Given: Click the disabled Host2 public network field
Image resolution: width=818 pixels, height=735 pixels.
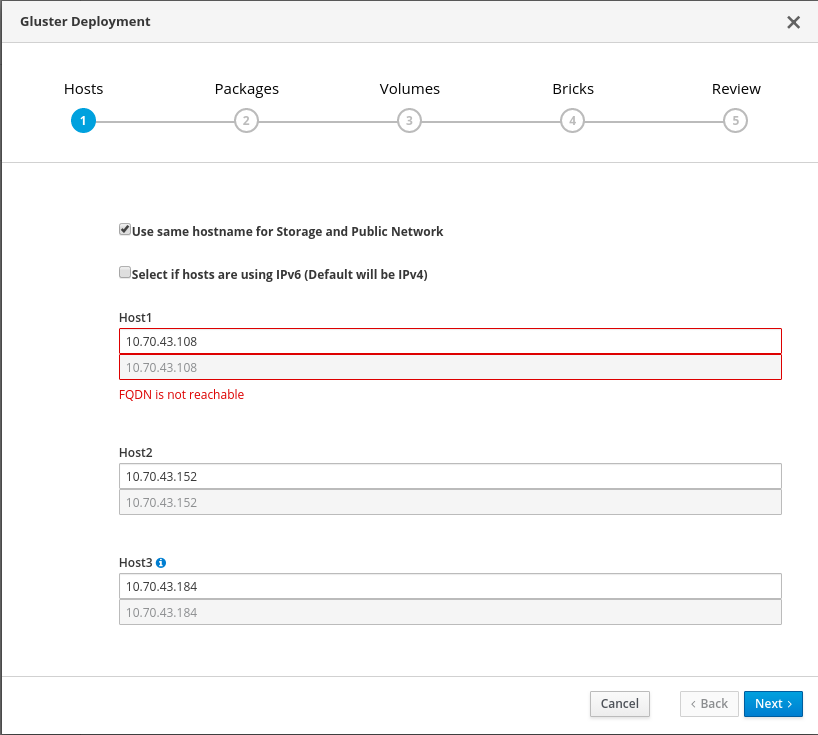Looking at the screenshot, I should pyautogui.click(x=450, y=502).
